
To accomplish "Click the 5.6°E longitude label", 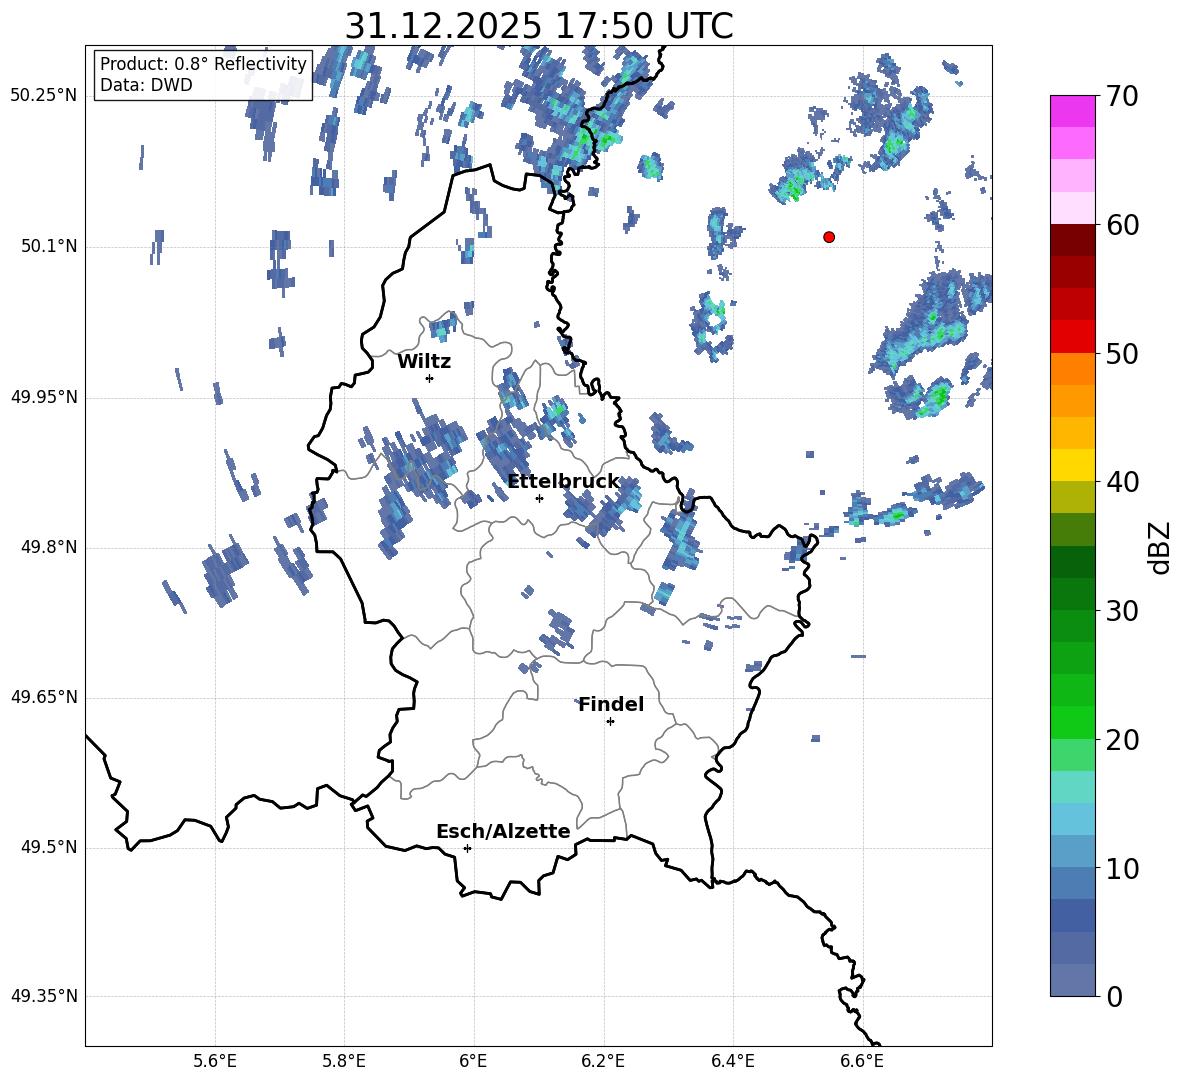I will point(215,1062).
